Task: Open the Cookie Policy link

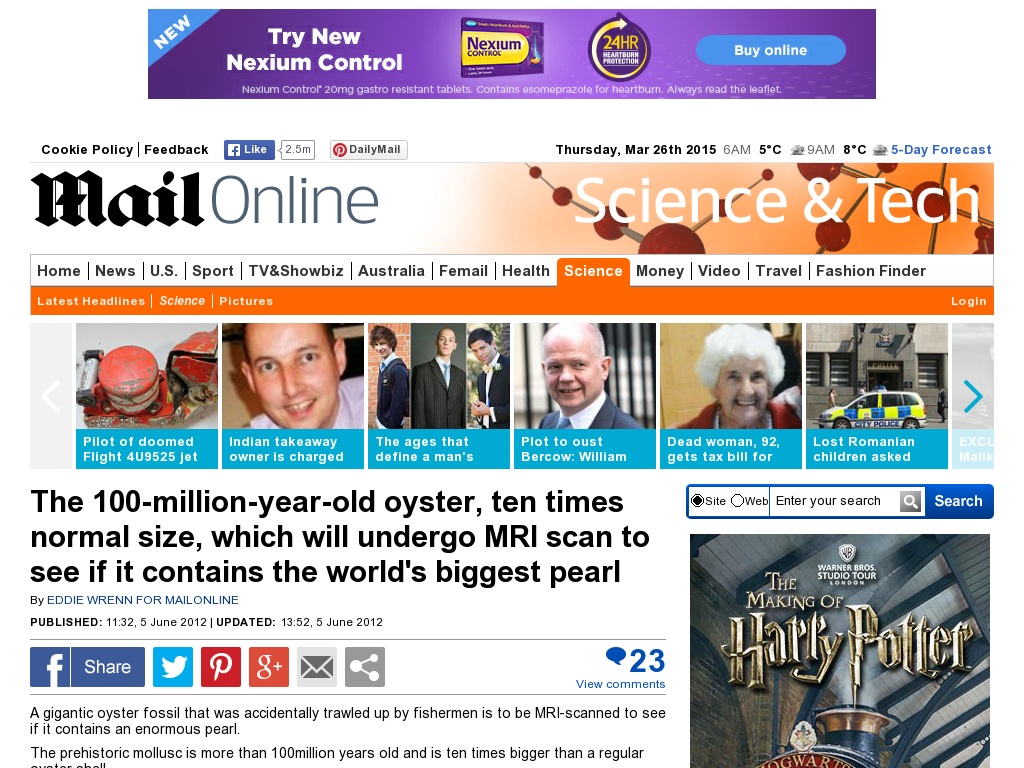Action: (x=87, y=150)
